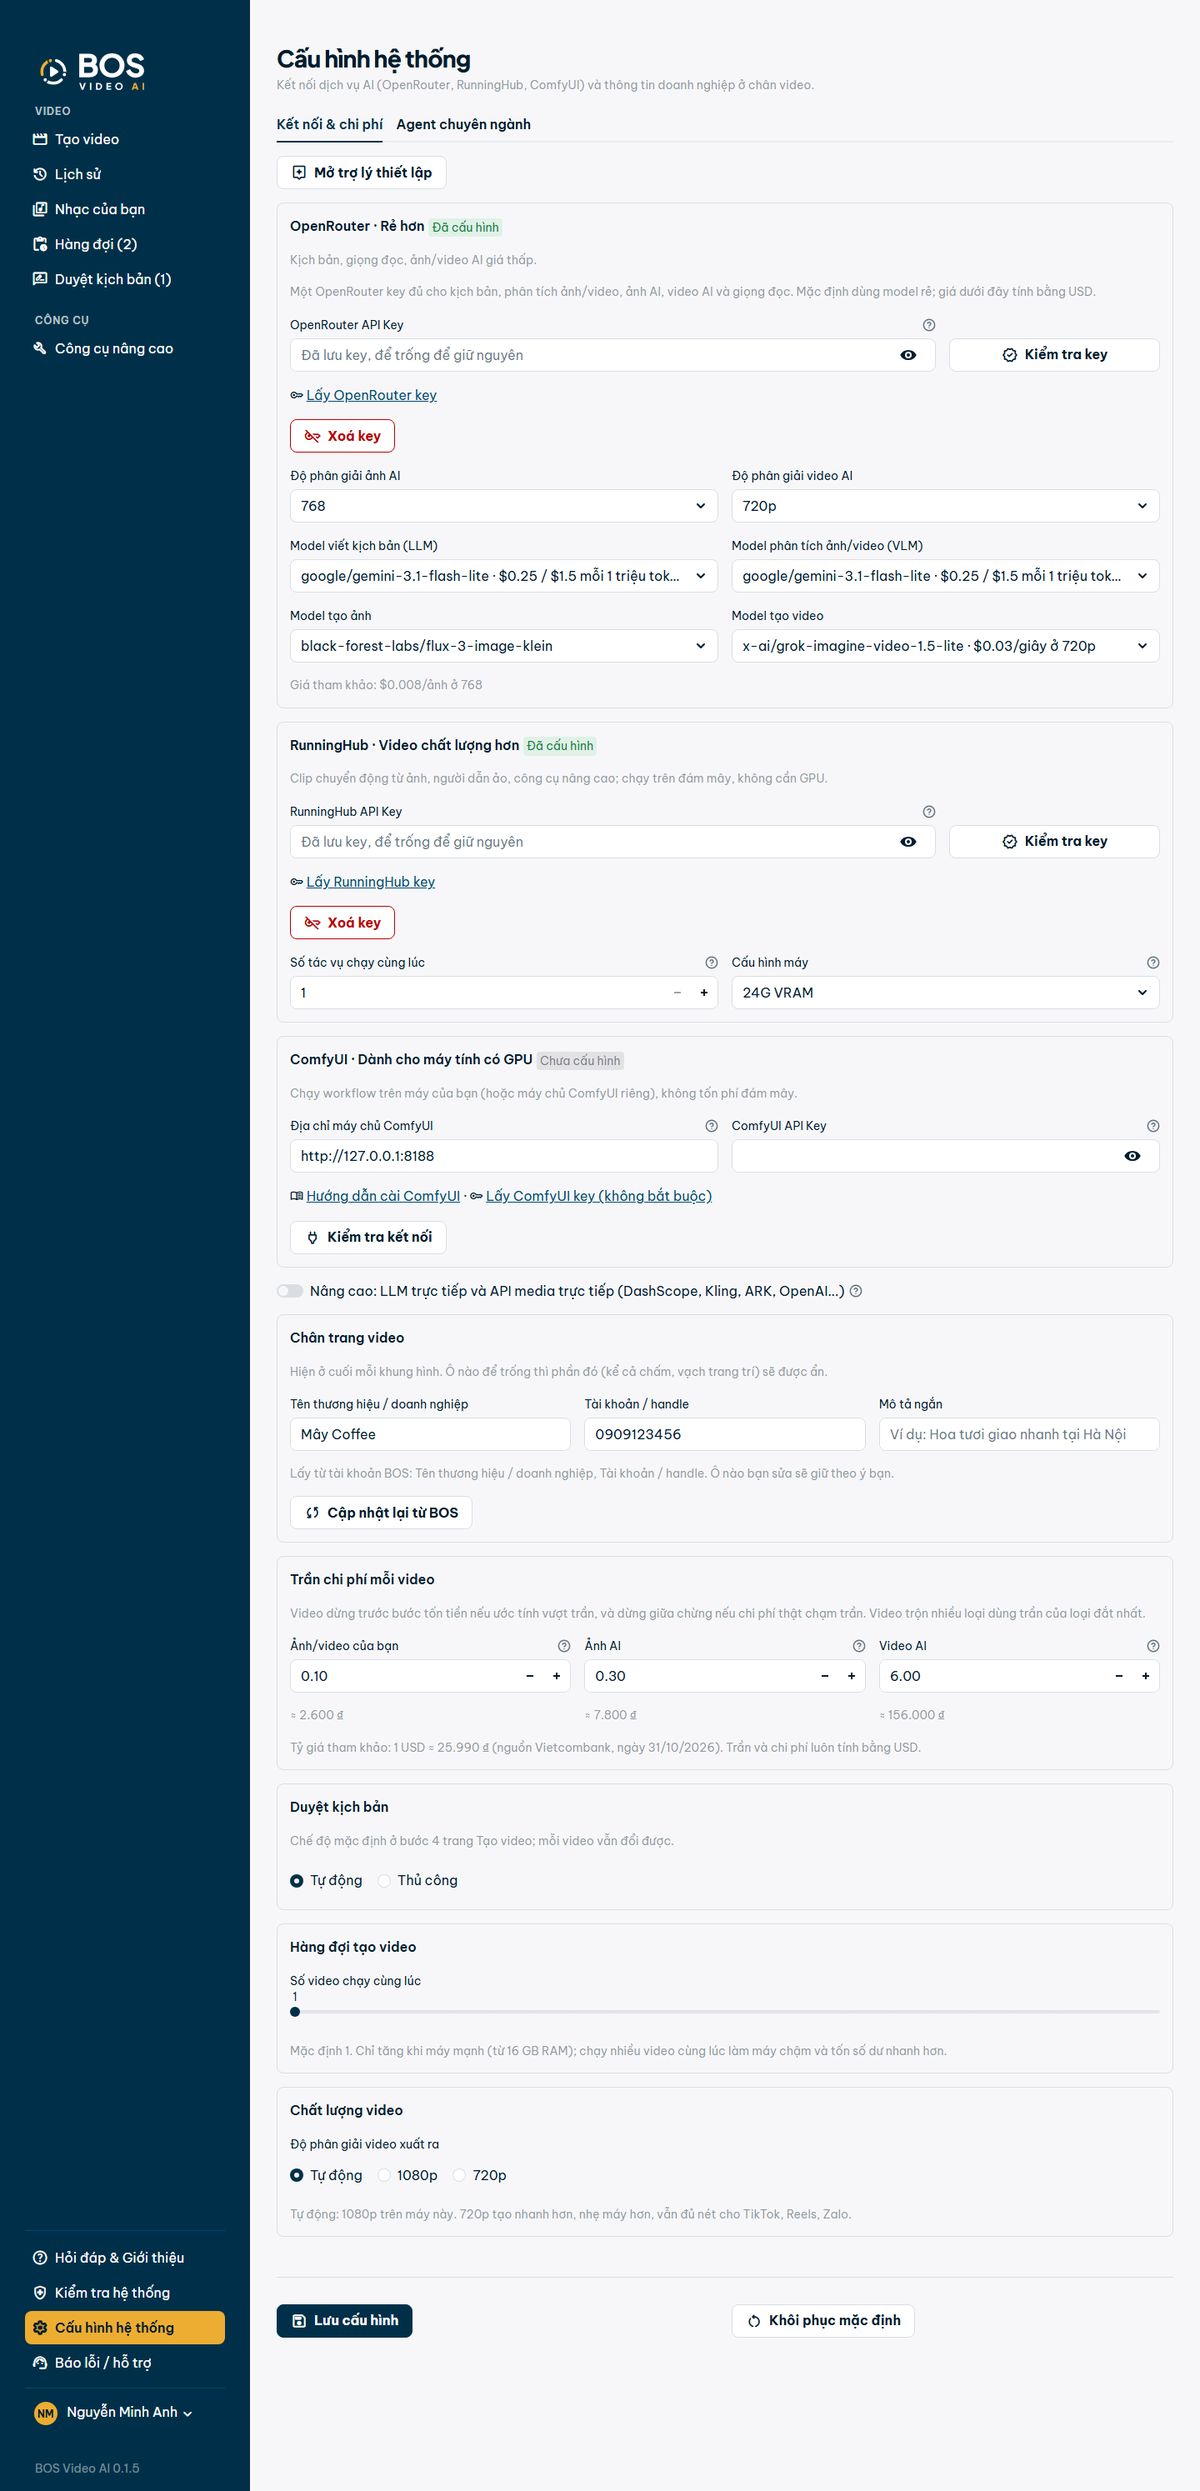Expand the Model viết kịch bản (LLM) dropdown
The height and width of the screenshot is (2491, 1200).
pyautogui.click(x=504, y=576)
